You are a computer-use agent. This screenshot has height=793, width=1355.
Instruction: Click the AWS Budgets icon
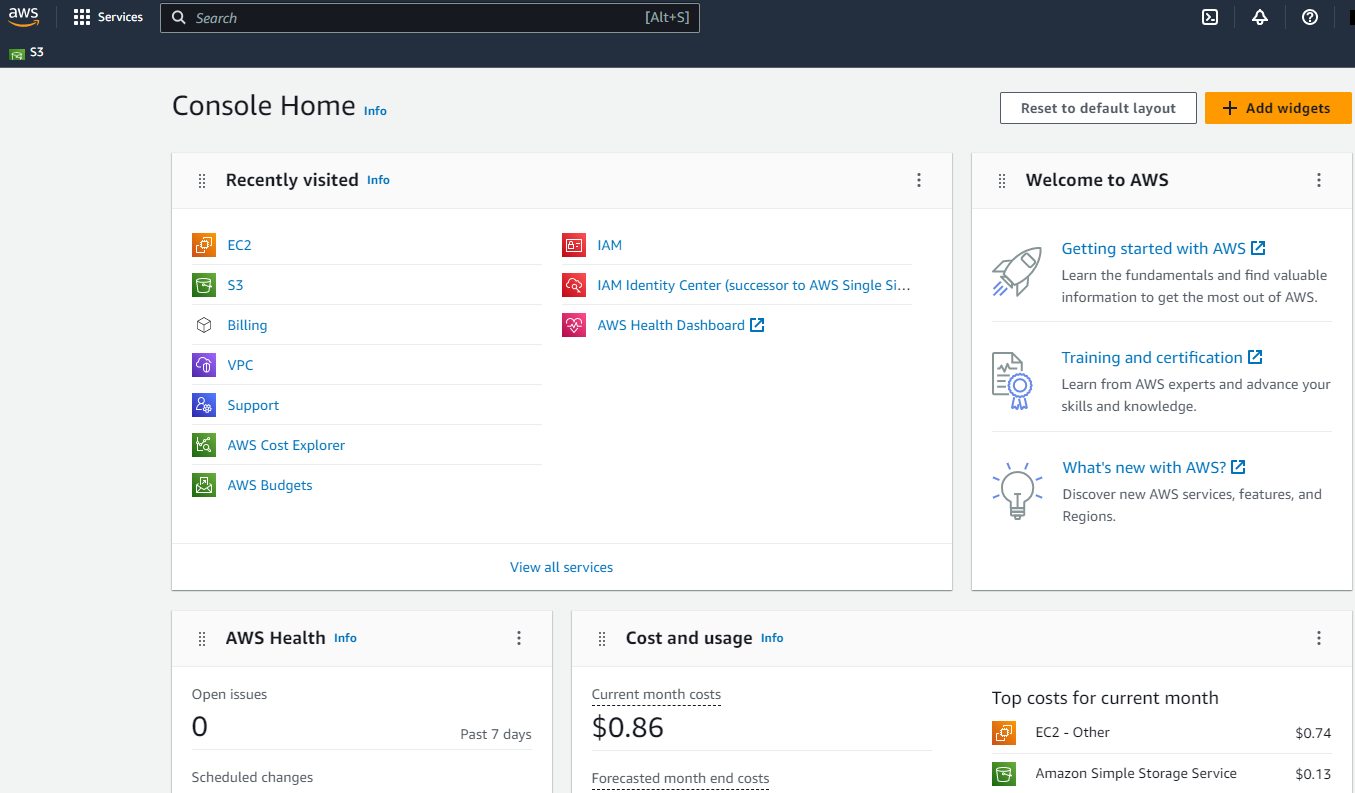point(204,485)
